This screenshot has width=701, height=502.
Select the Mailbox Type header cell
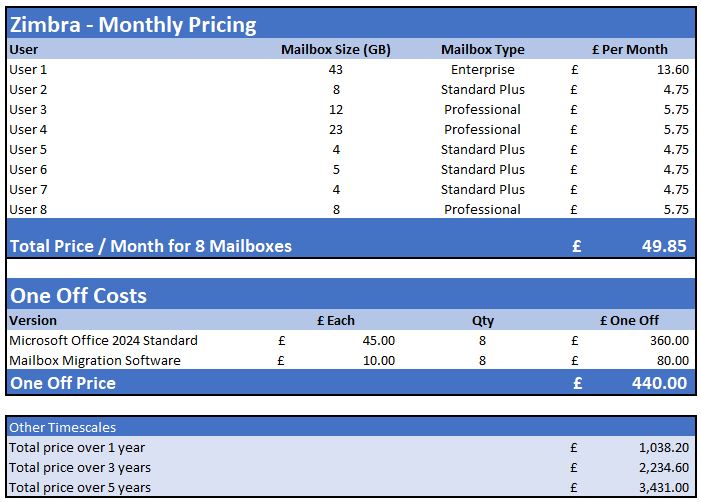483,50
